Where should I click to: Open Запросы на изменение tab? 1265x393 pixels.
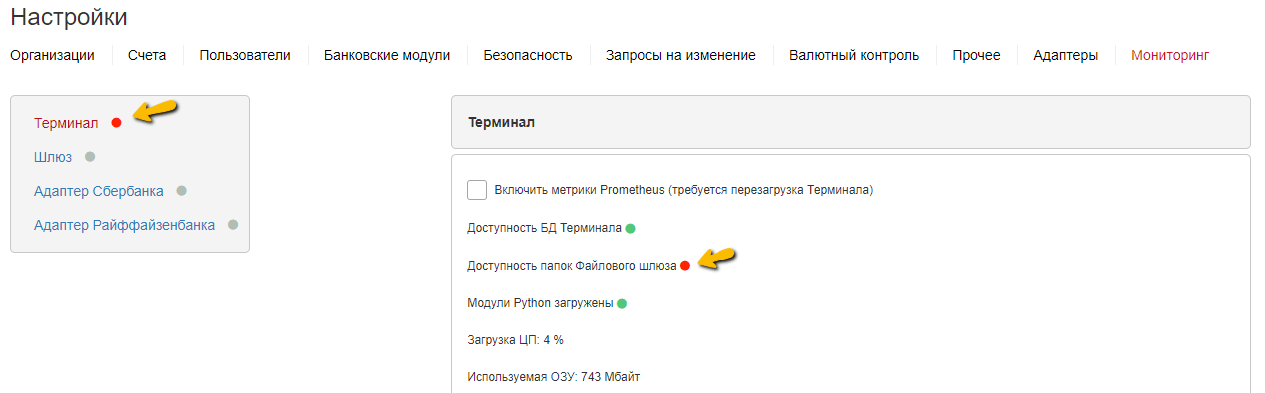[681, 55]
